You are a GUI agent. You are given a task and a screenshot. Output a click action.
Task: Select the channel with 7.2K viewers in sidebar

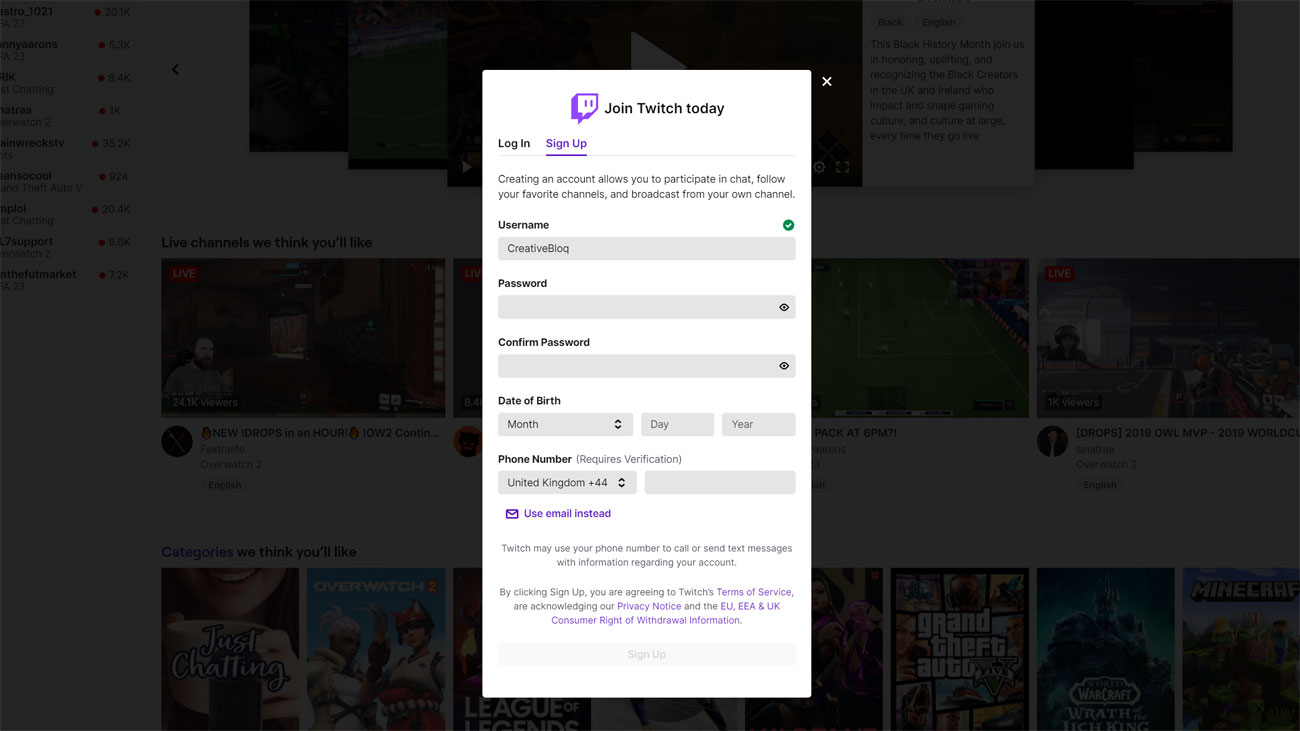click(65, 280)
